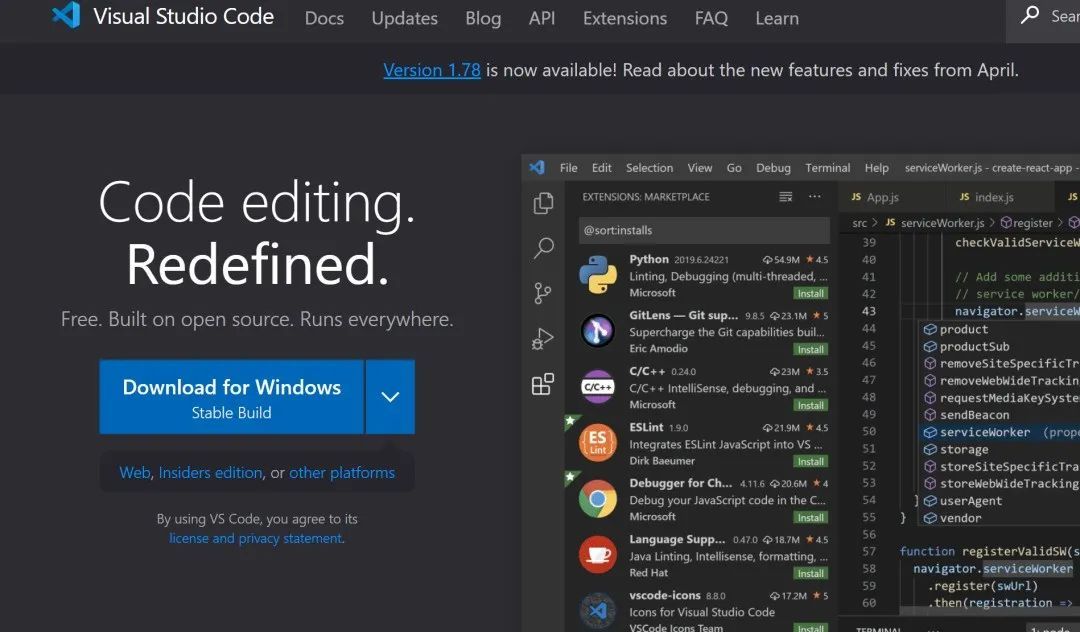Install the Debugger for Chrome extension
This screenshot has width=1080, height=632.
811,517
